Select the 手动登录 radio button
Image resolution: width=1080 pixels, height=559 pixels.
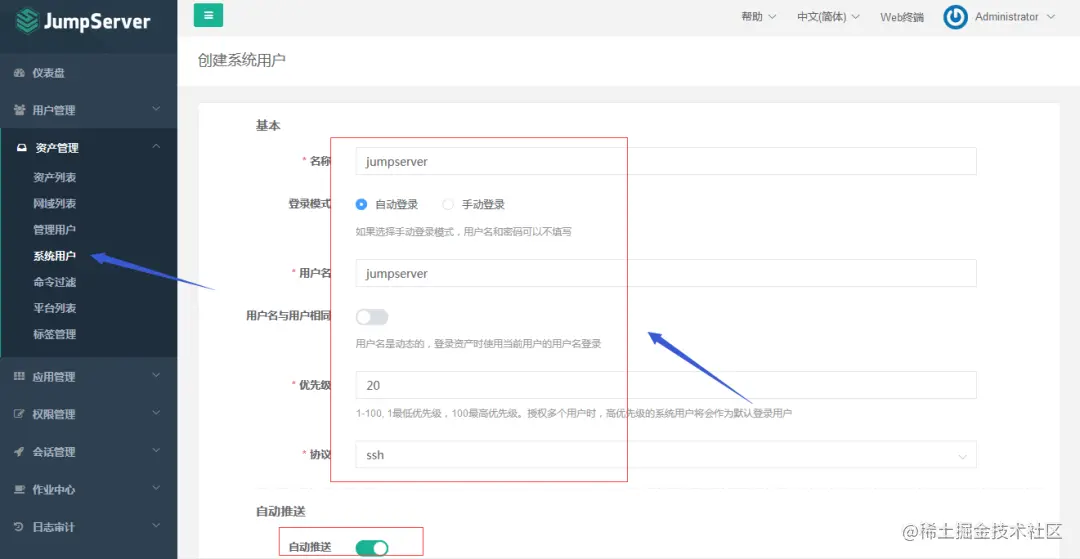[x=448, y=204]
